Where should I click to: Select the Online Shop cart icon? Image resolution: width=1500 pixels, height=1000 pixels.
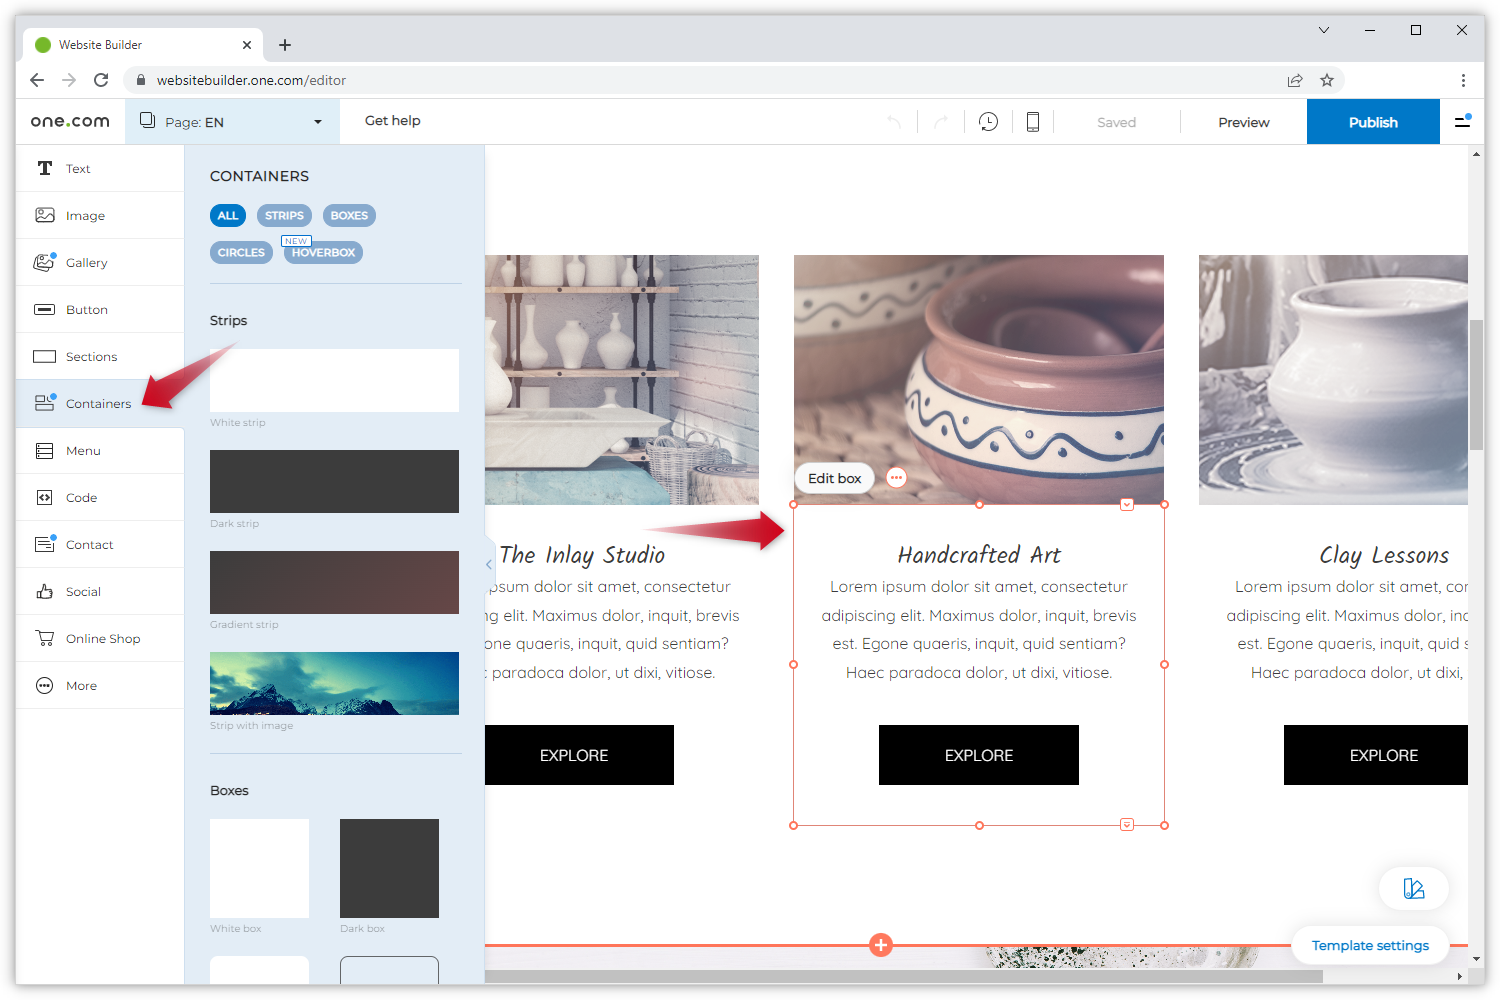tap(45, 638)
